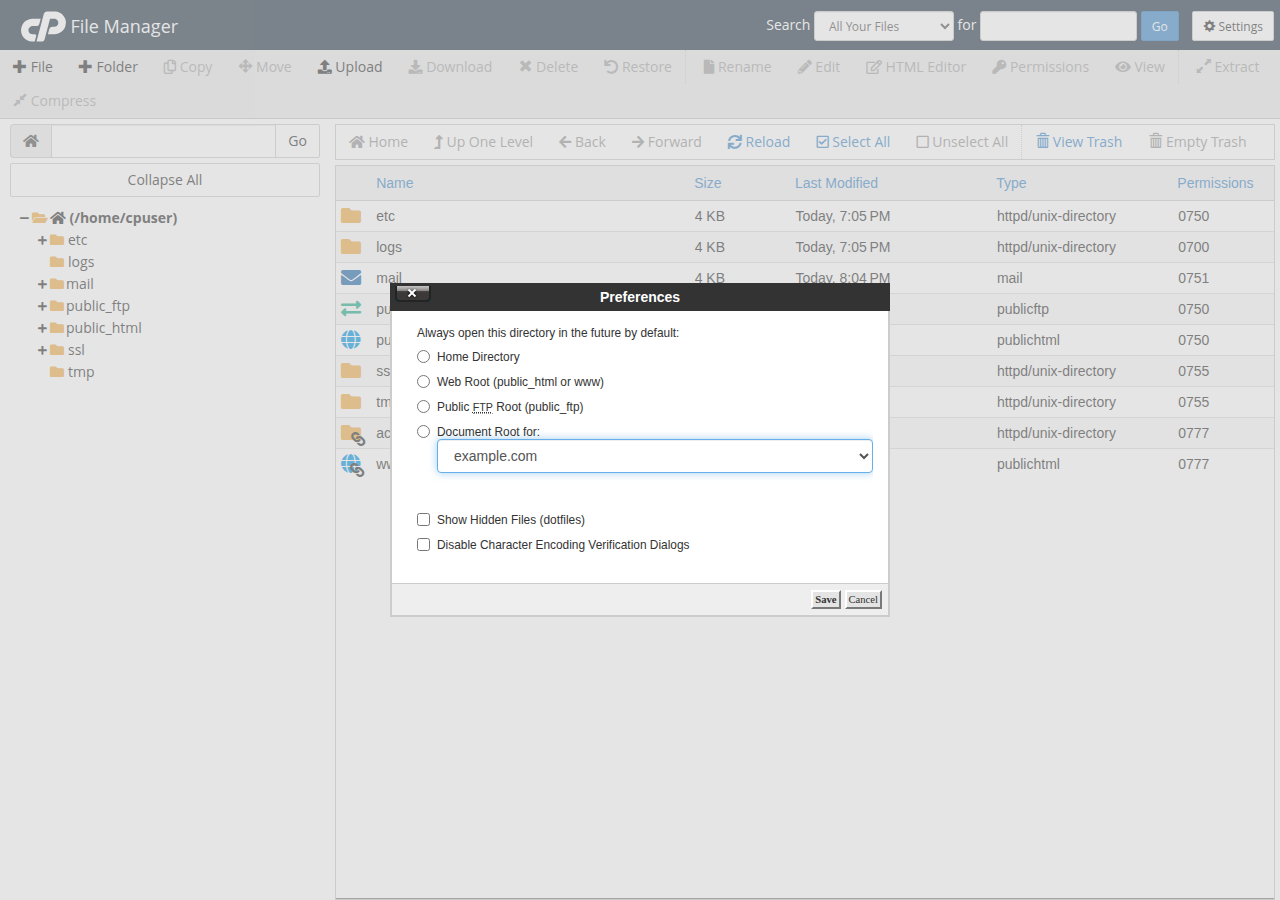1280x900 pixels.
Task: Click the search Go button
Action: pos(1160,26)
